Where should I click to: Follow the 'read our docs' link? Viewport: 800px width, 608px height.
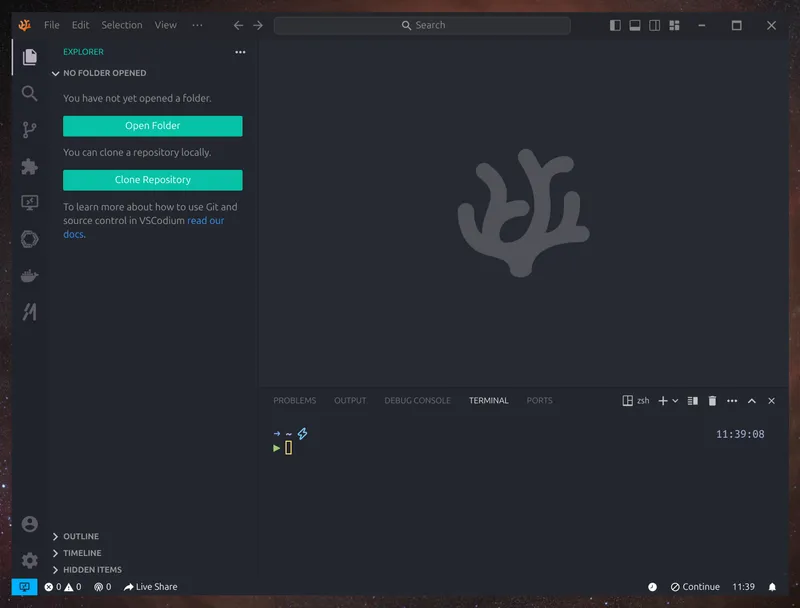coord(206,221)
